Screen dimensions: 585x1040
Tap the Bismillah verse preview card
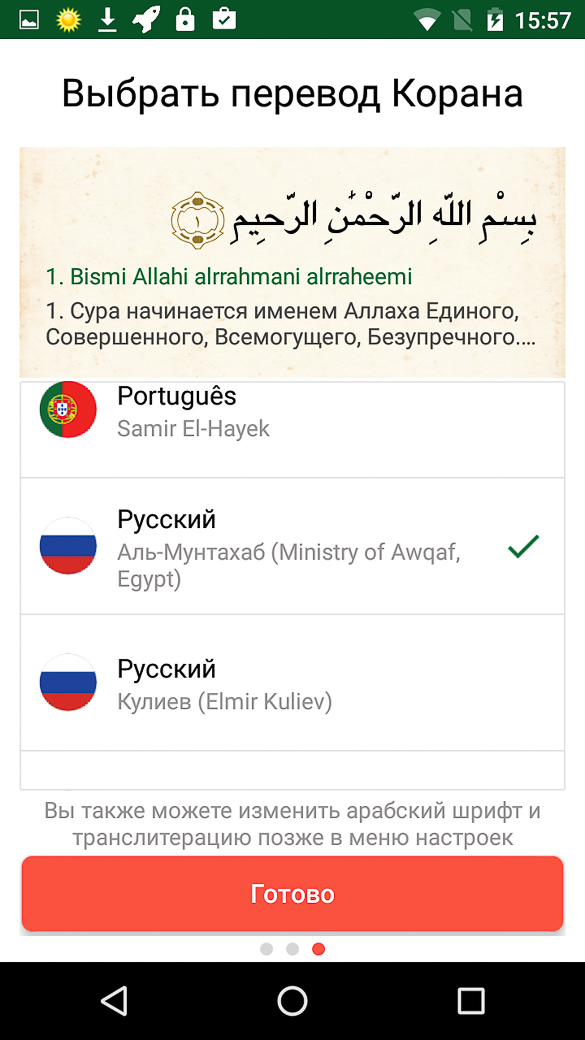[x=292, y=262]
